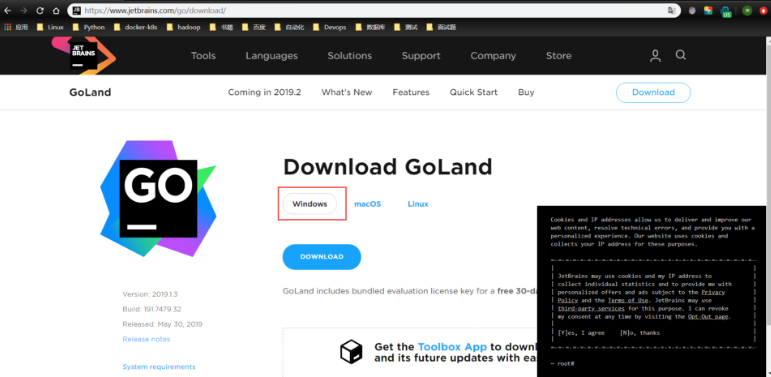
Task: Click the outlined Download button in subnav
Action: (653, 92)
